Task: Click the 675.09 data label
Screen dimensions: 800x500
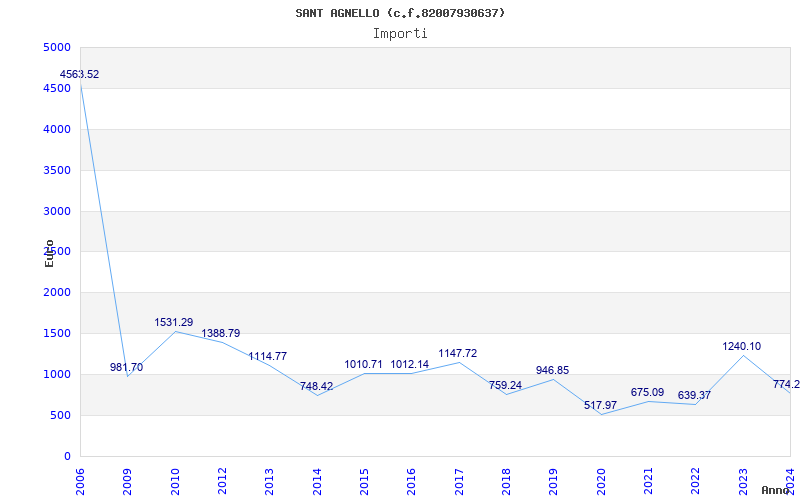Action: [x=647, y=392]
